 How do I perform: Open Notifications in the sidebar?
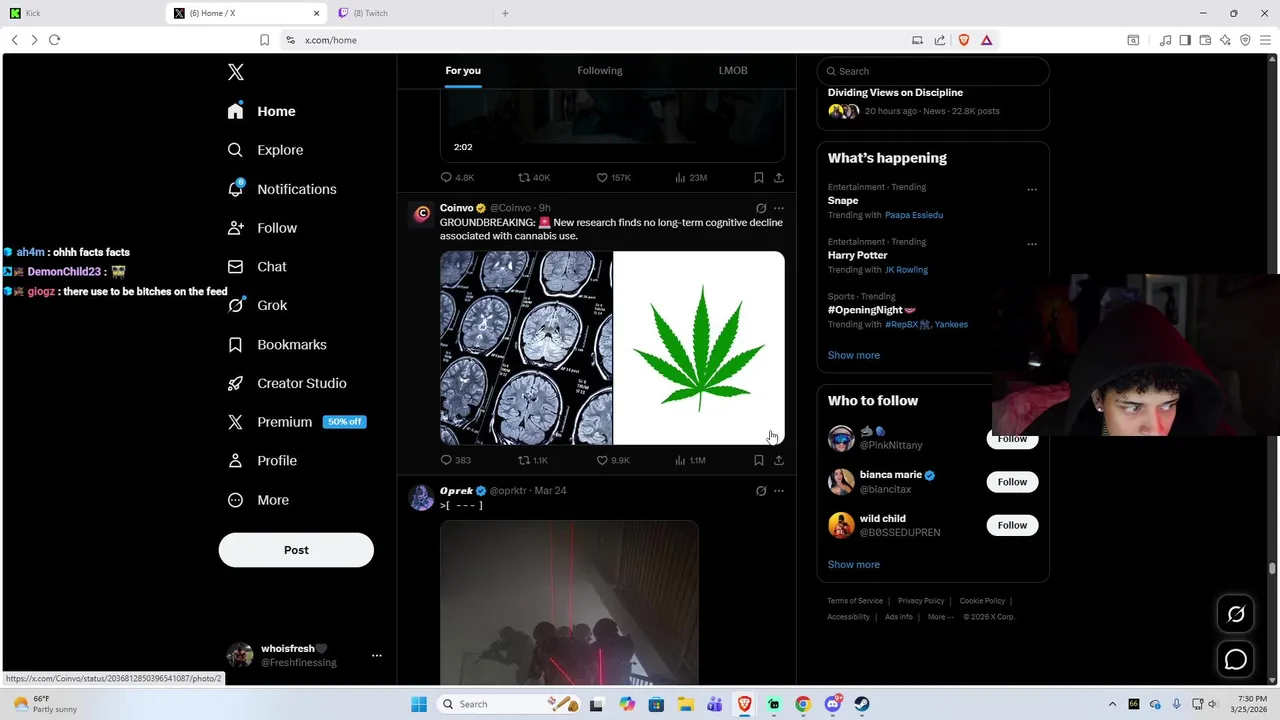click(281, 189)
